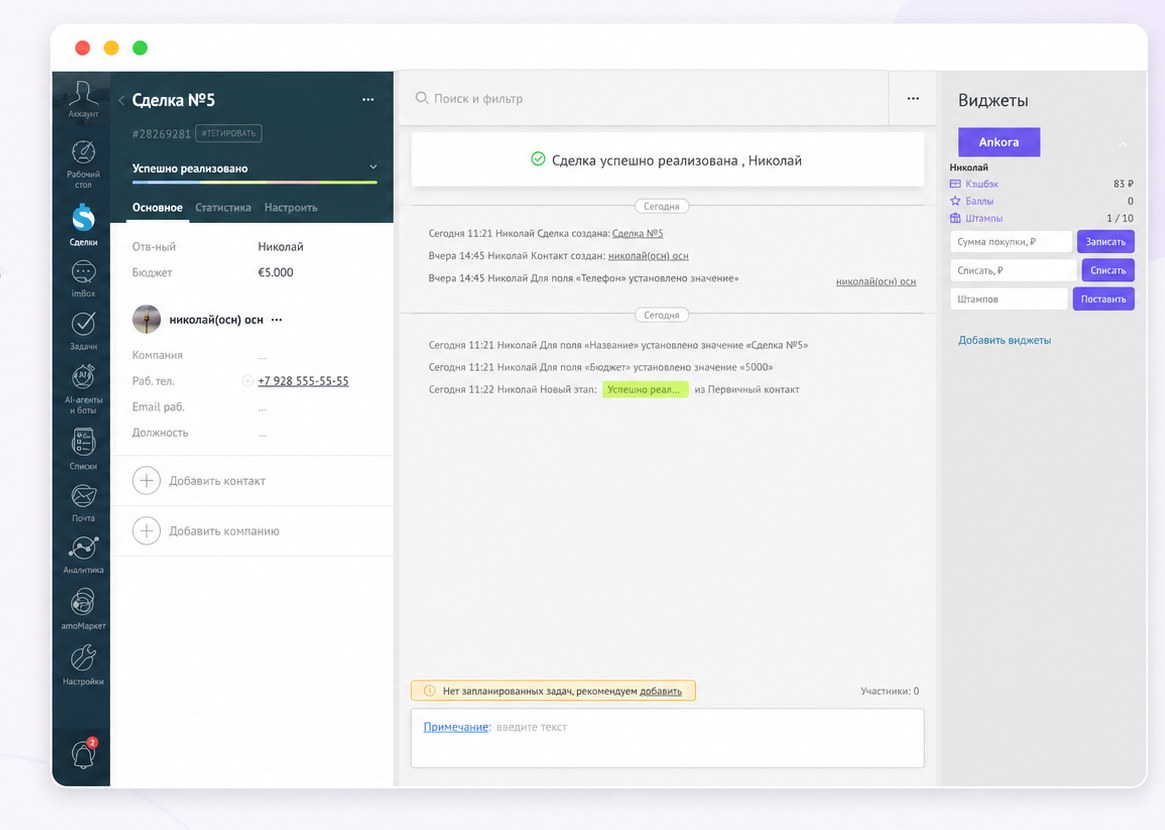The width and height of the screenshot is (1165, 830).
Task: Click the Участники: 0 label
Action: 889,691
